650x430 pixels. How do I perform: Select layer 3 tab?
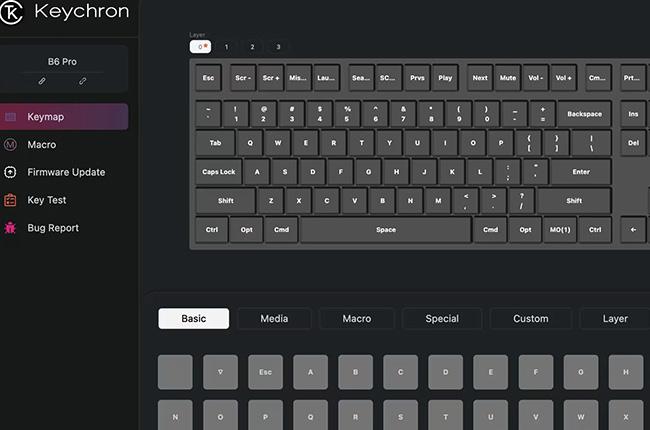point(278,47)
